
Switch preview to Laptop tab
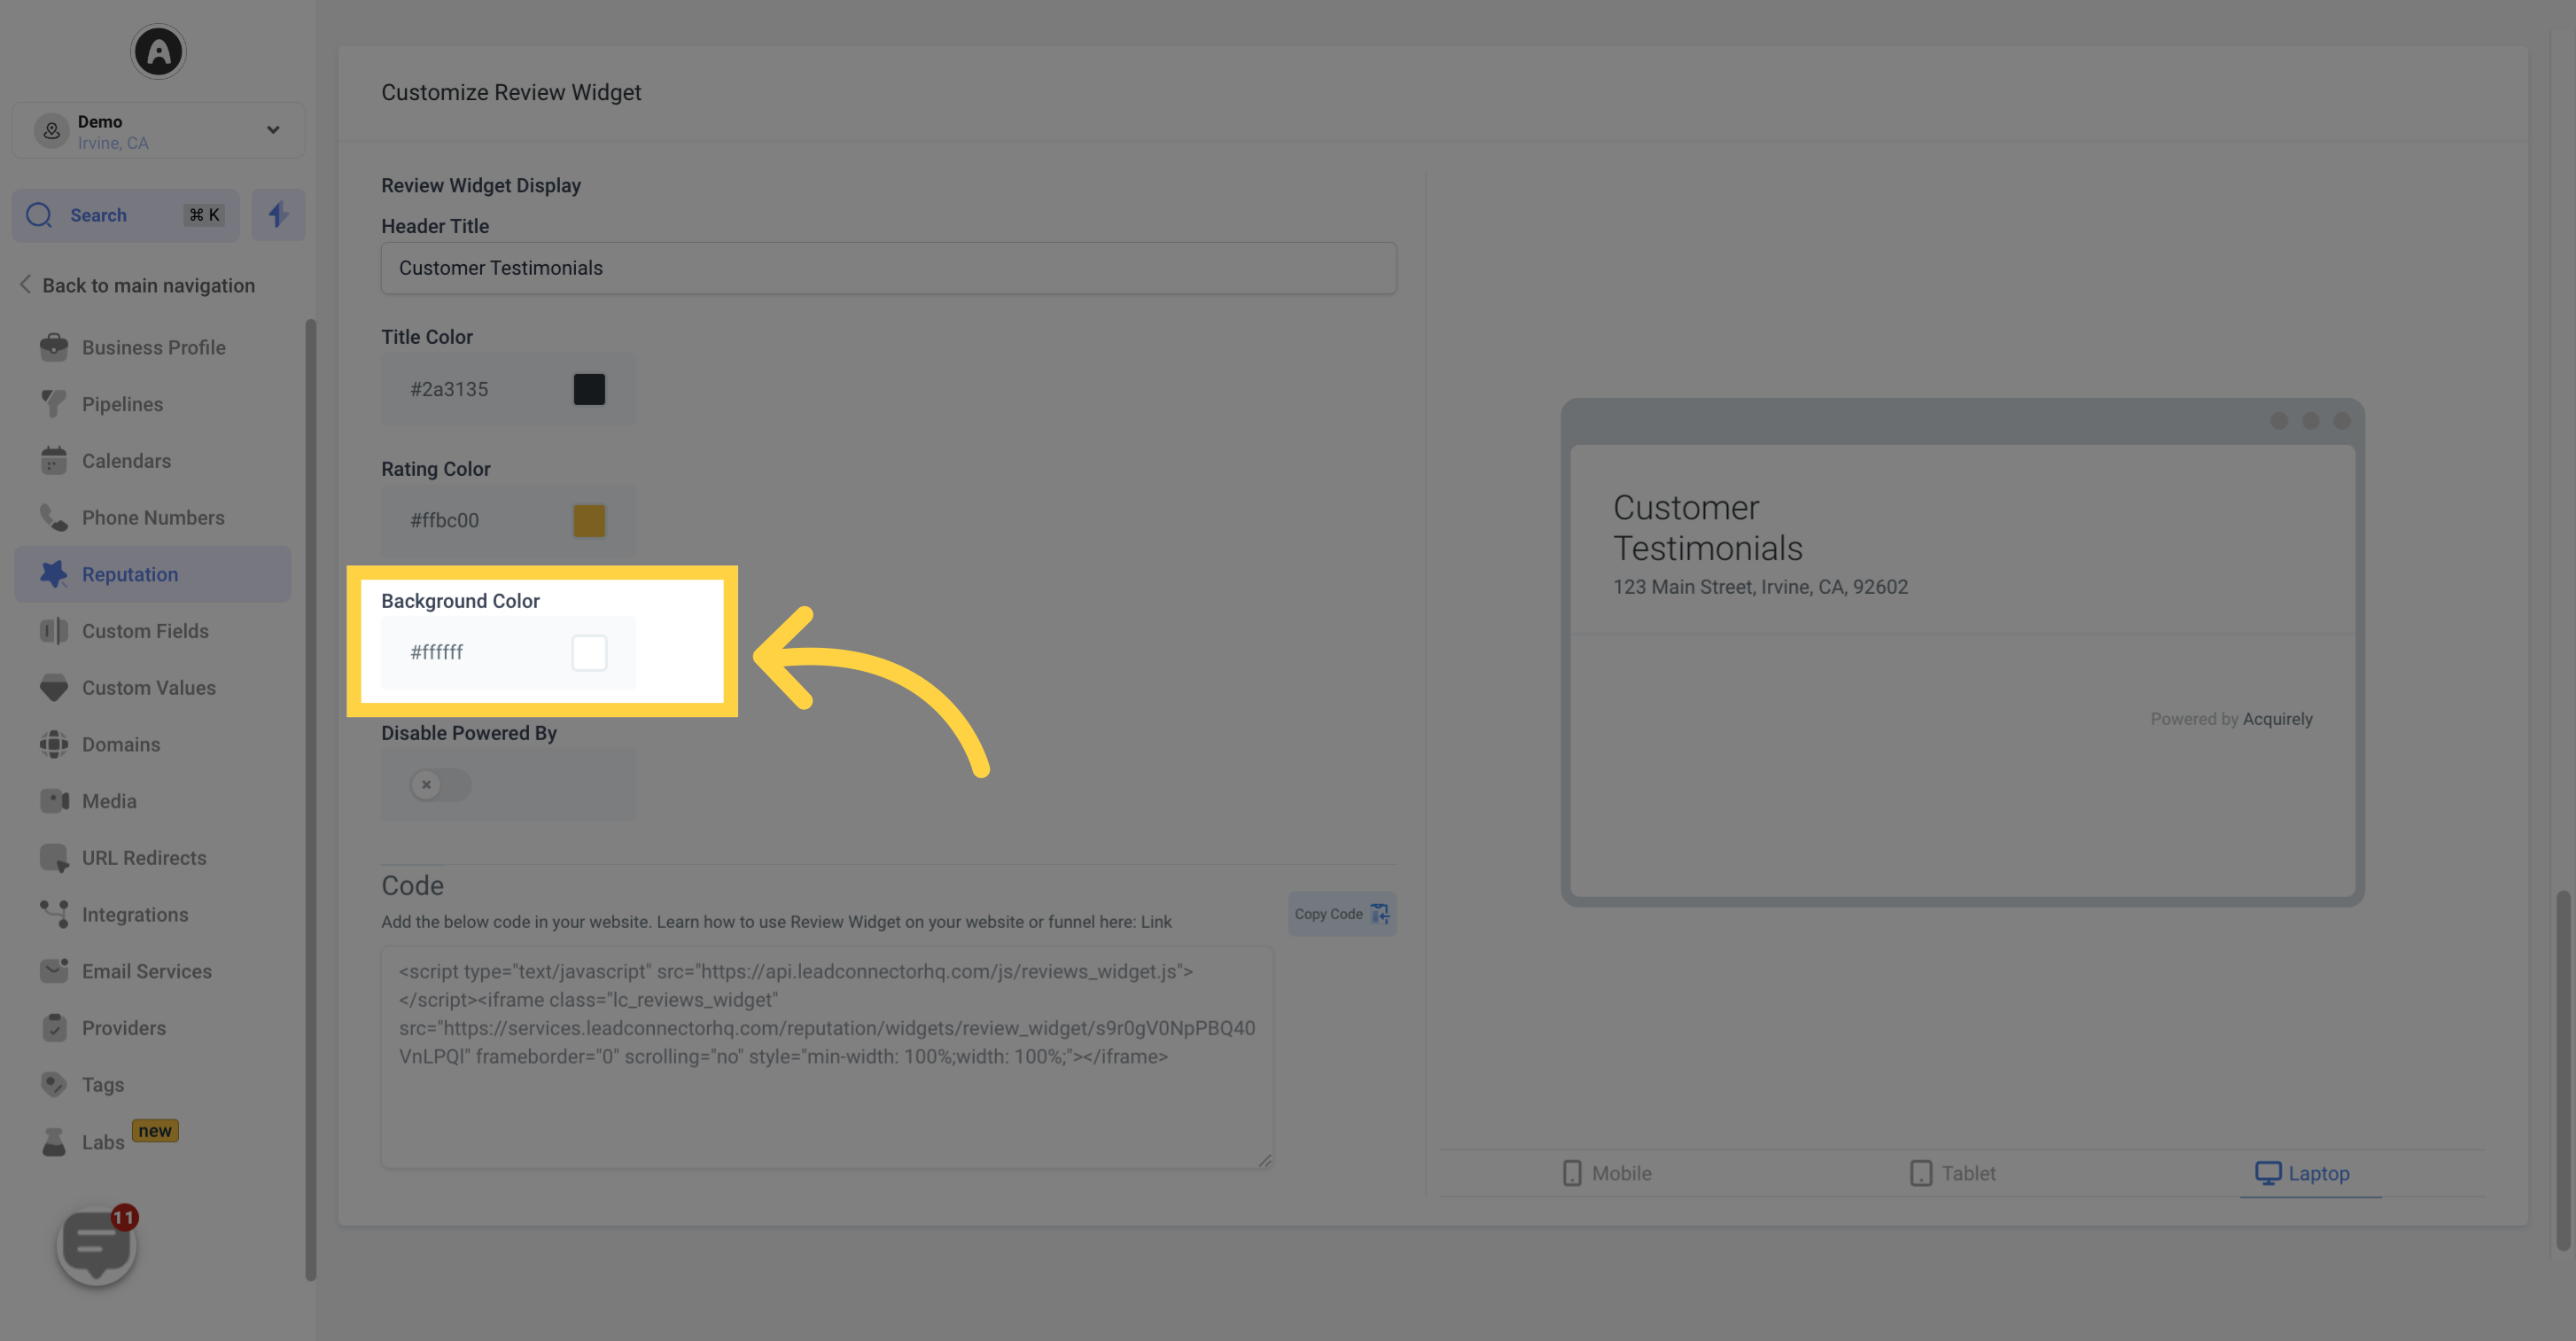click(2302, 1173)
